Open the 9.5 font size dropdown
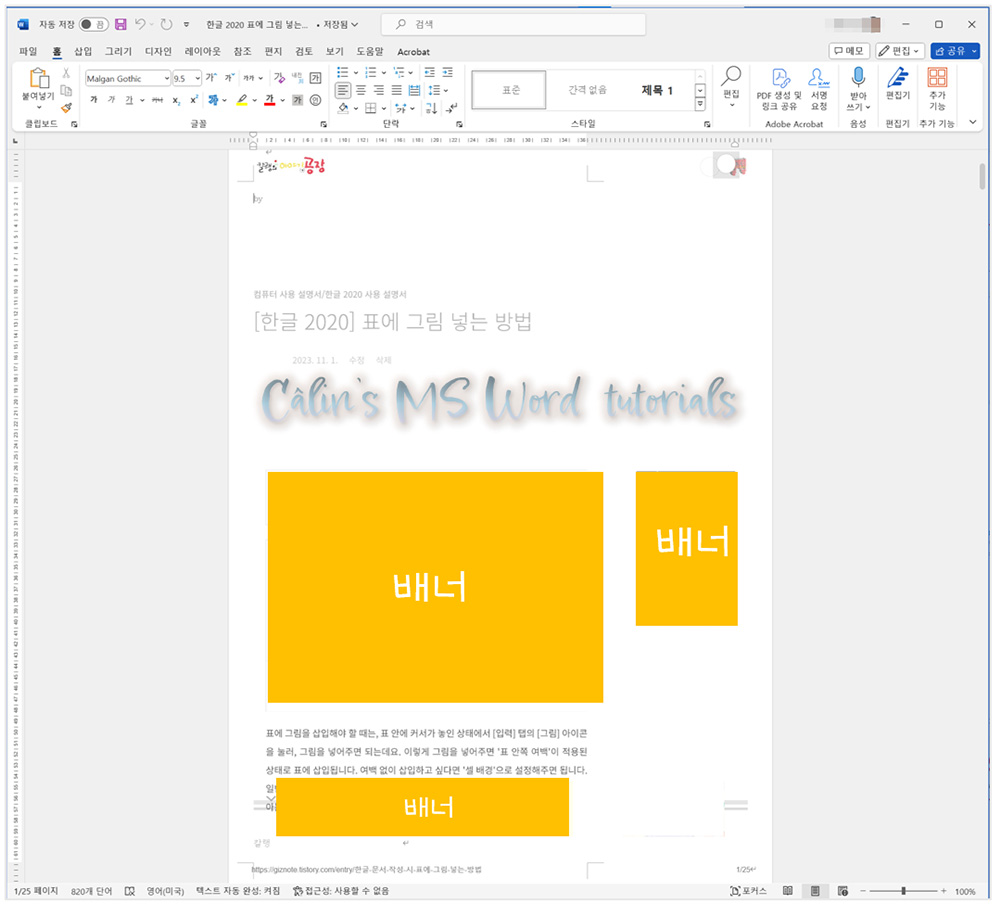1000x916 pixels. pyautogui.click(x=198, y=78)
